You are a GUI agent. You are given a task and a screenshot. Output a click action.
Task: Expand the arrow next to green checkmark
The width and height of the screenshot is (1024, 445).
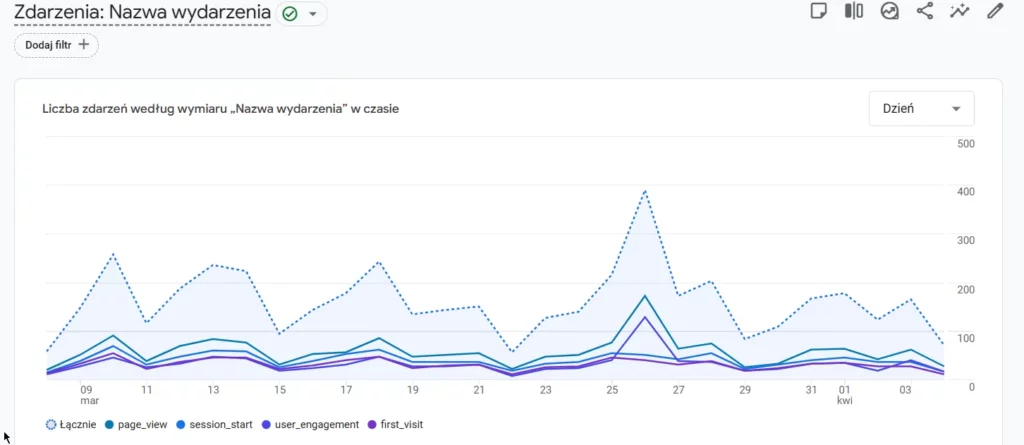tap(313, 14)
